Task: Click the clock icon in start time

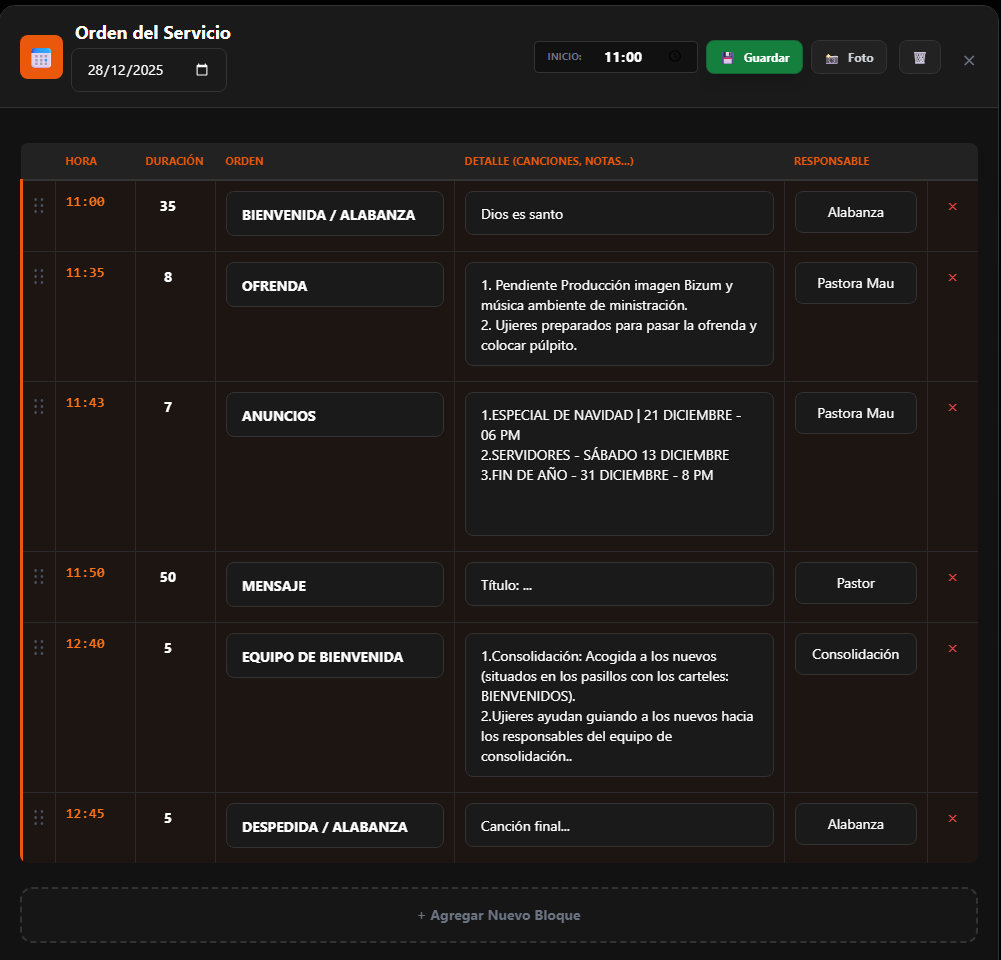Action: pyautogui.click(x=675, y=57)
